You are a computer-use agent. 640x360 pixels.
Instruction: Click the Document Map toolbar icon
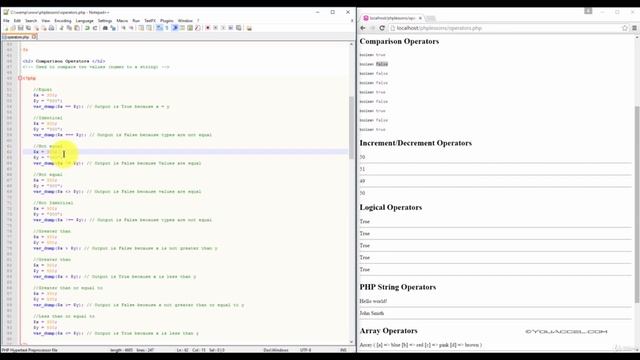[190, 28]
